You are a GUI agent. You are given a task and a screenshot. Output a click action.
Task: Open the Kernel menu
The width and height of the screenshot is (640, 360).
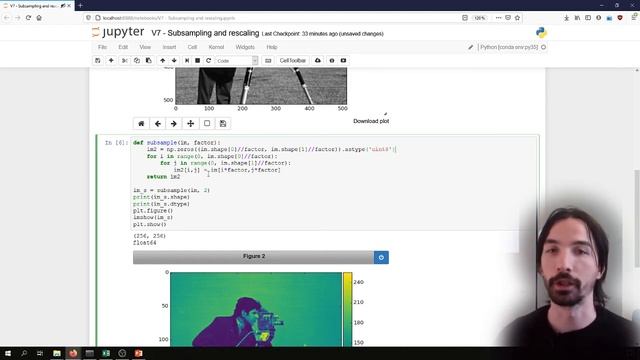tap(216, 47)
